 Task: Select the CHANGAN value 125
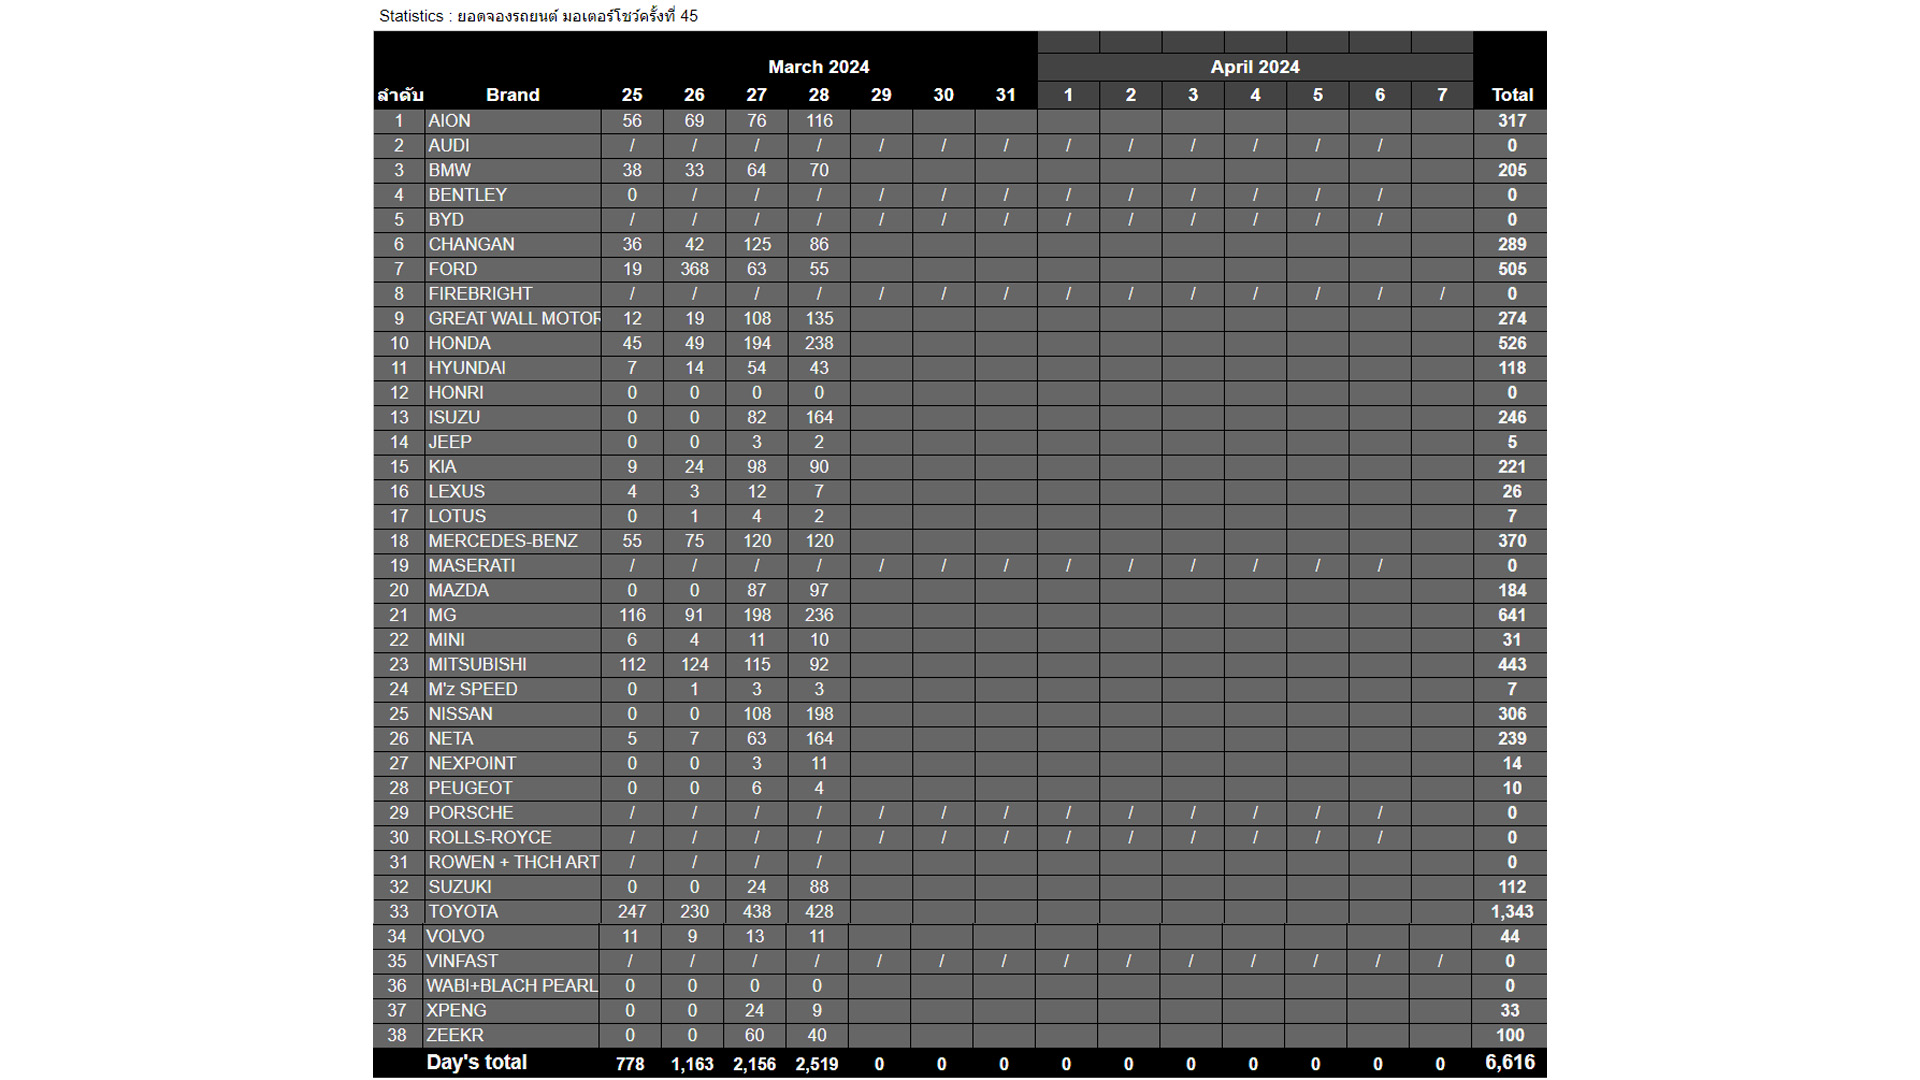(x=756, y=244)
